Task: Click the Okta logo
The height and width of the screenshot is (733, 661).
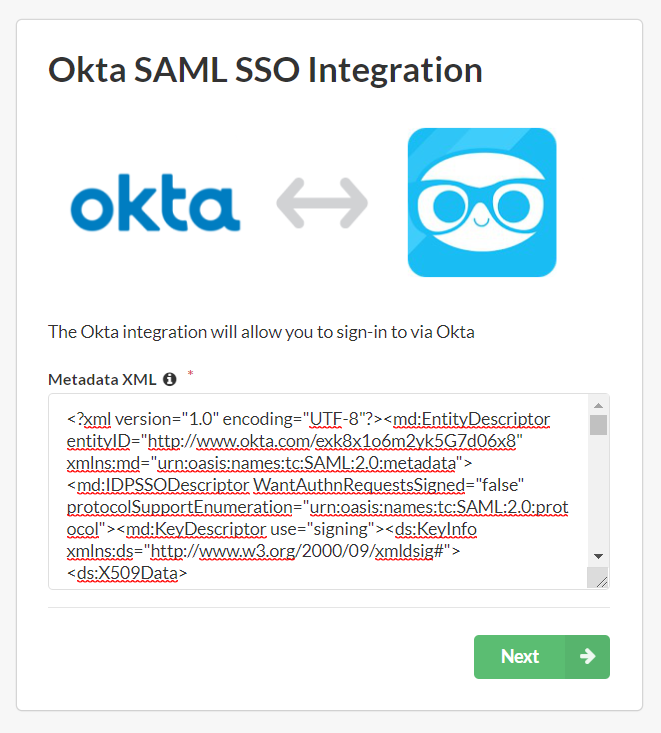Action: [x=155, y=202]
